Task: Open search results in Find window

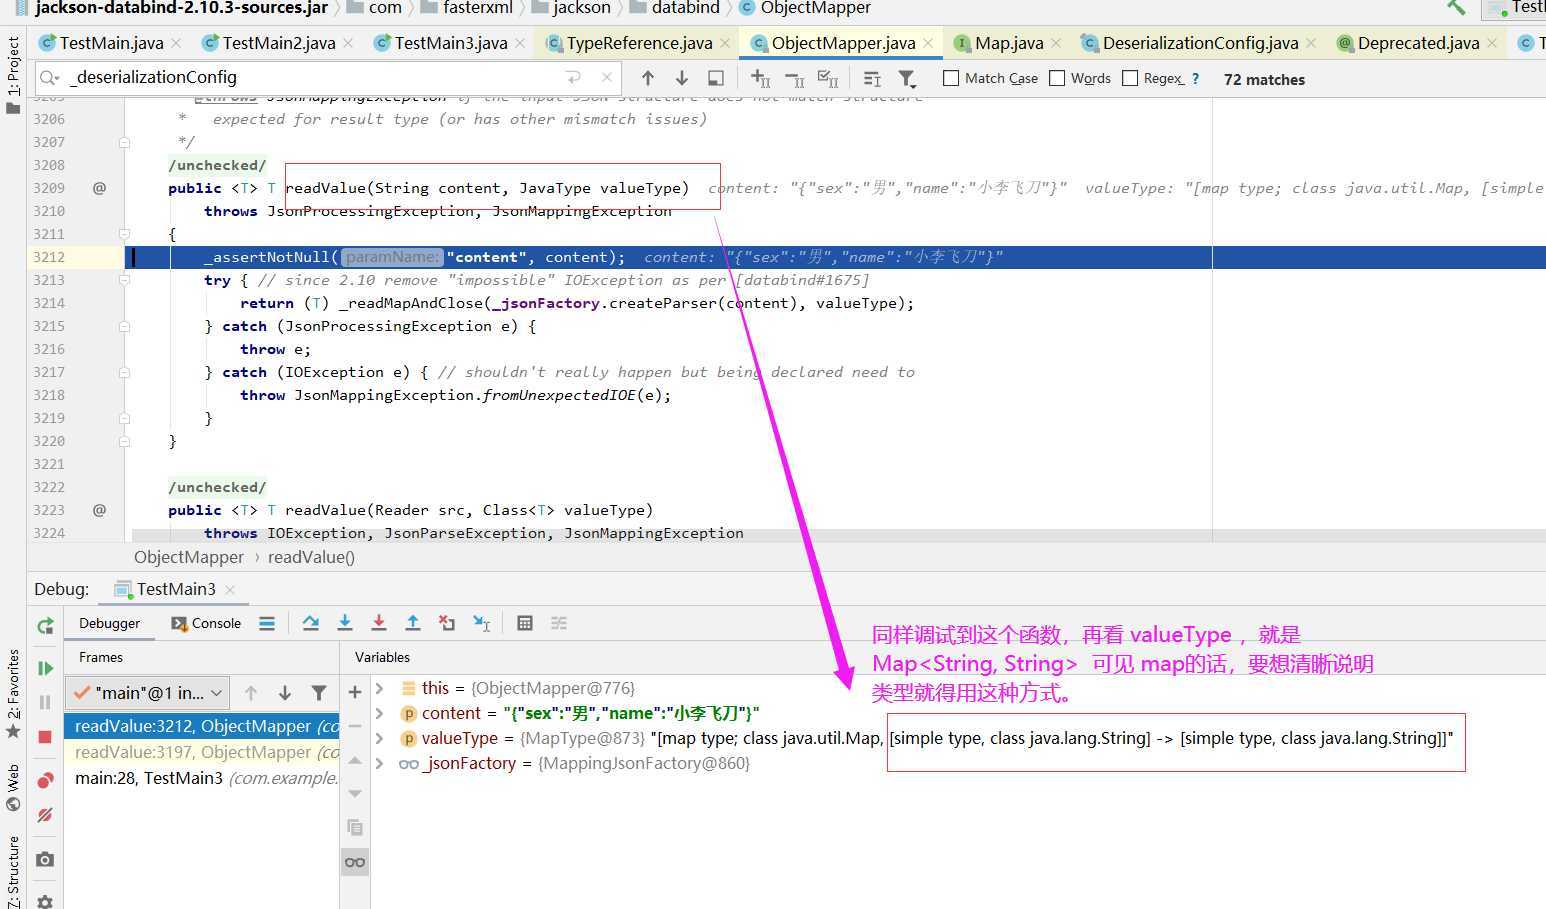Action: tap(716, 78)
